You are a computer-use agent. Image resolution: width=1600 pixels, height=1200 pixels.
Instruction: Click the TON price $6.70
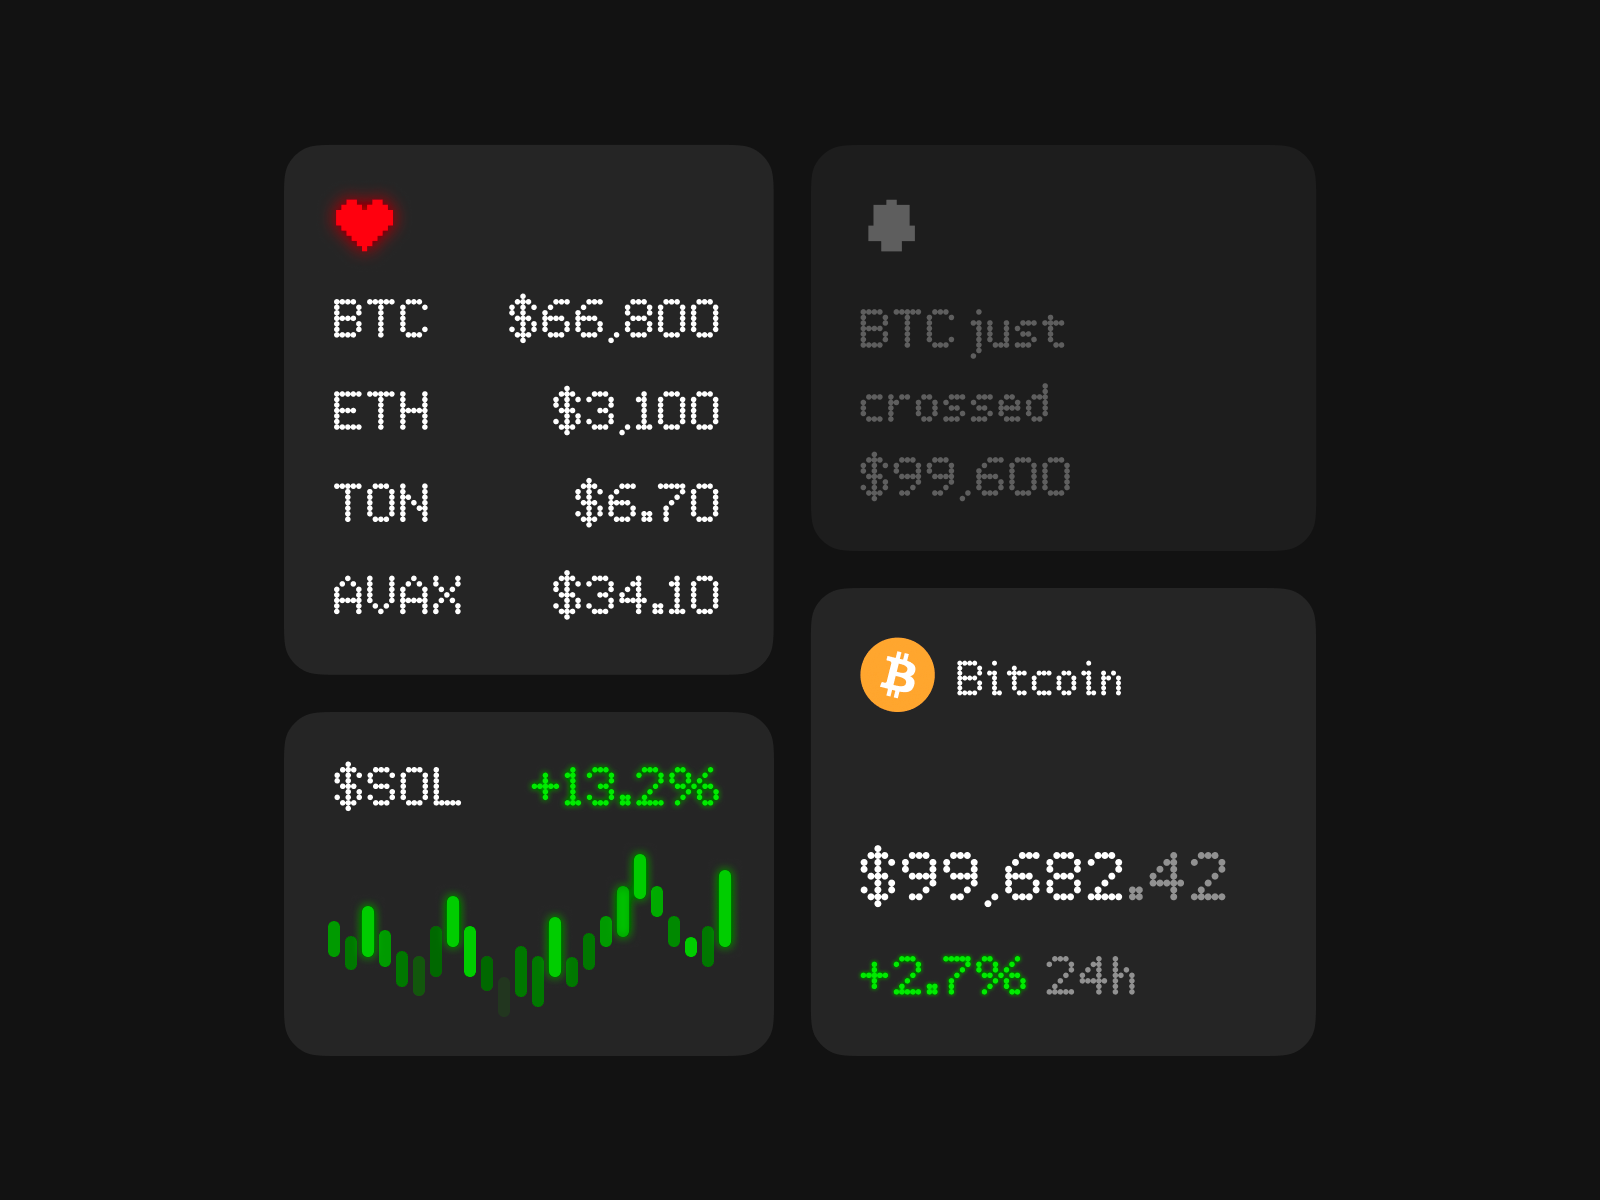click(x=646, y=503)
